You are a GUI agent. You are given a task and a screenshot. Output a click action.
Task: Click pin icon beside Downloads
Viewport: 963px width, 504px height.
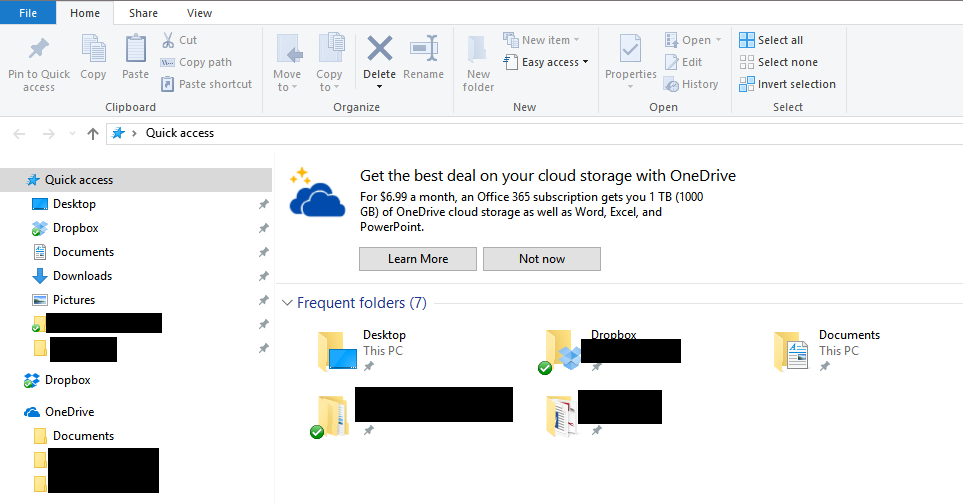[x=263, y=276]
